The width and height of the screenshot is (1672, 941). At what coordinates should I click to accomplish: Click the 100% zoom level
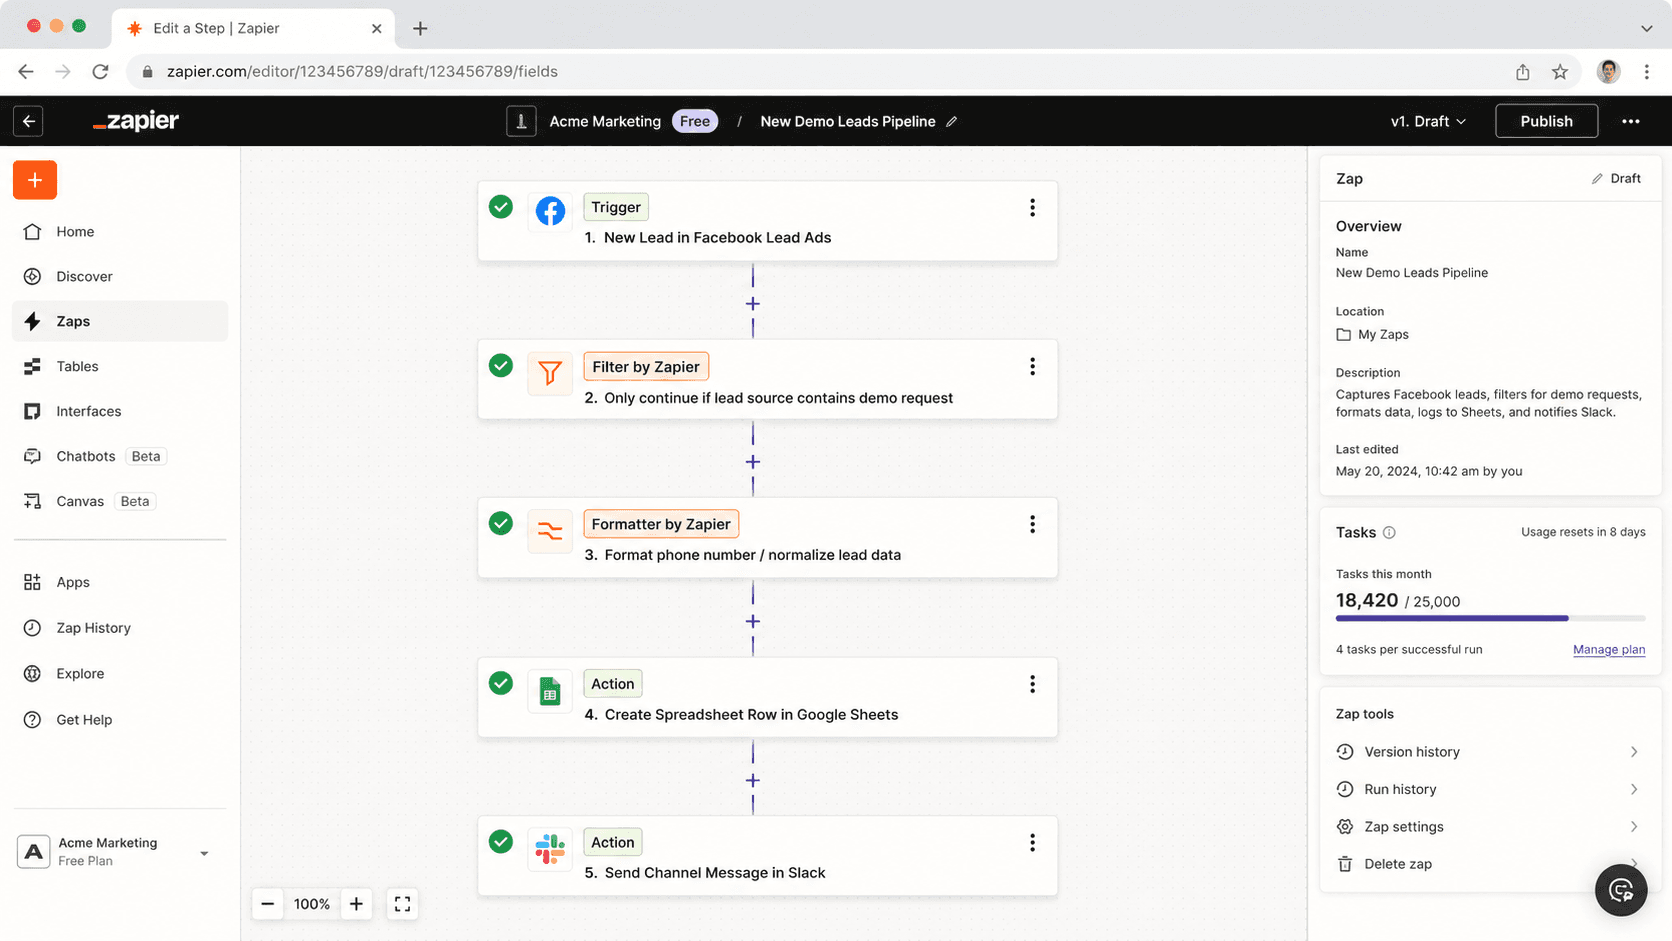click(x=312, y=904)
